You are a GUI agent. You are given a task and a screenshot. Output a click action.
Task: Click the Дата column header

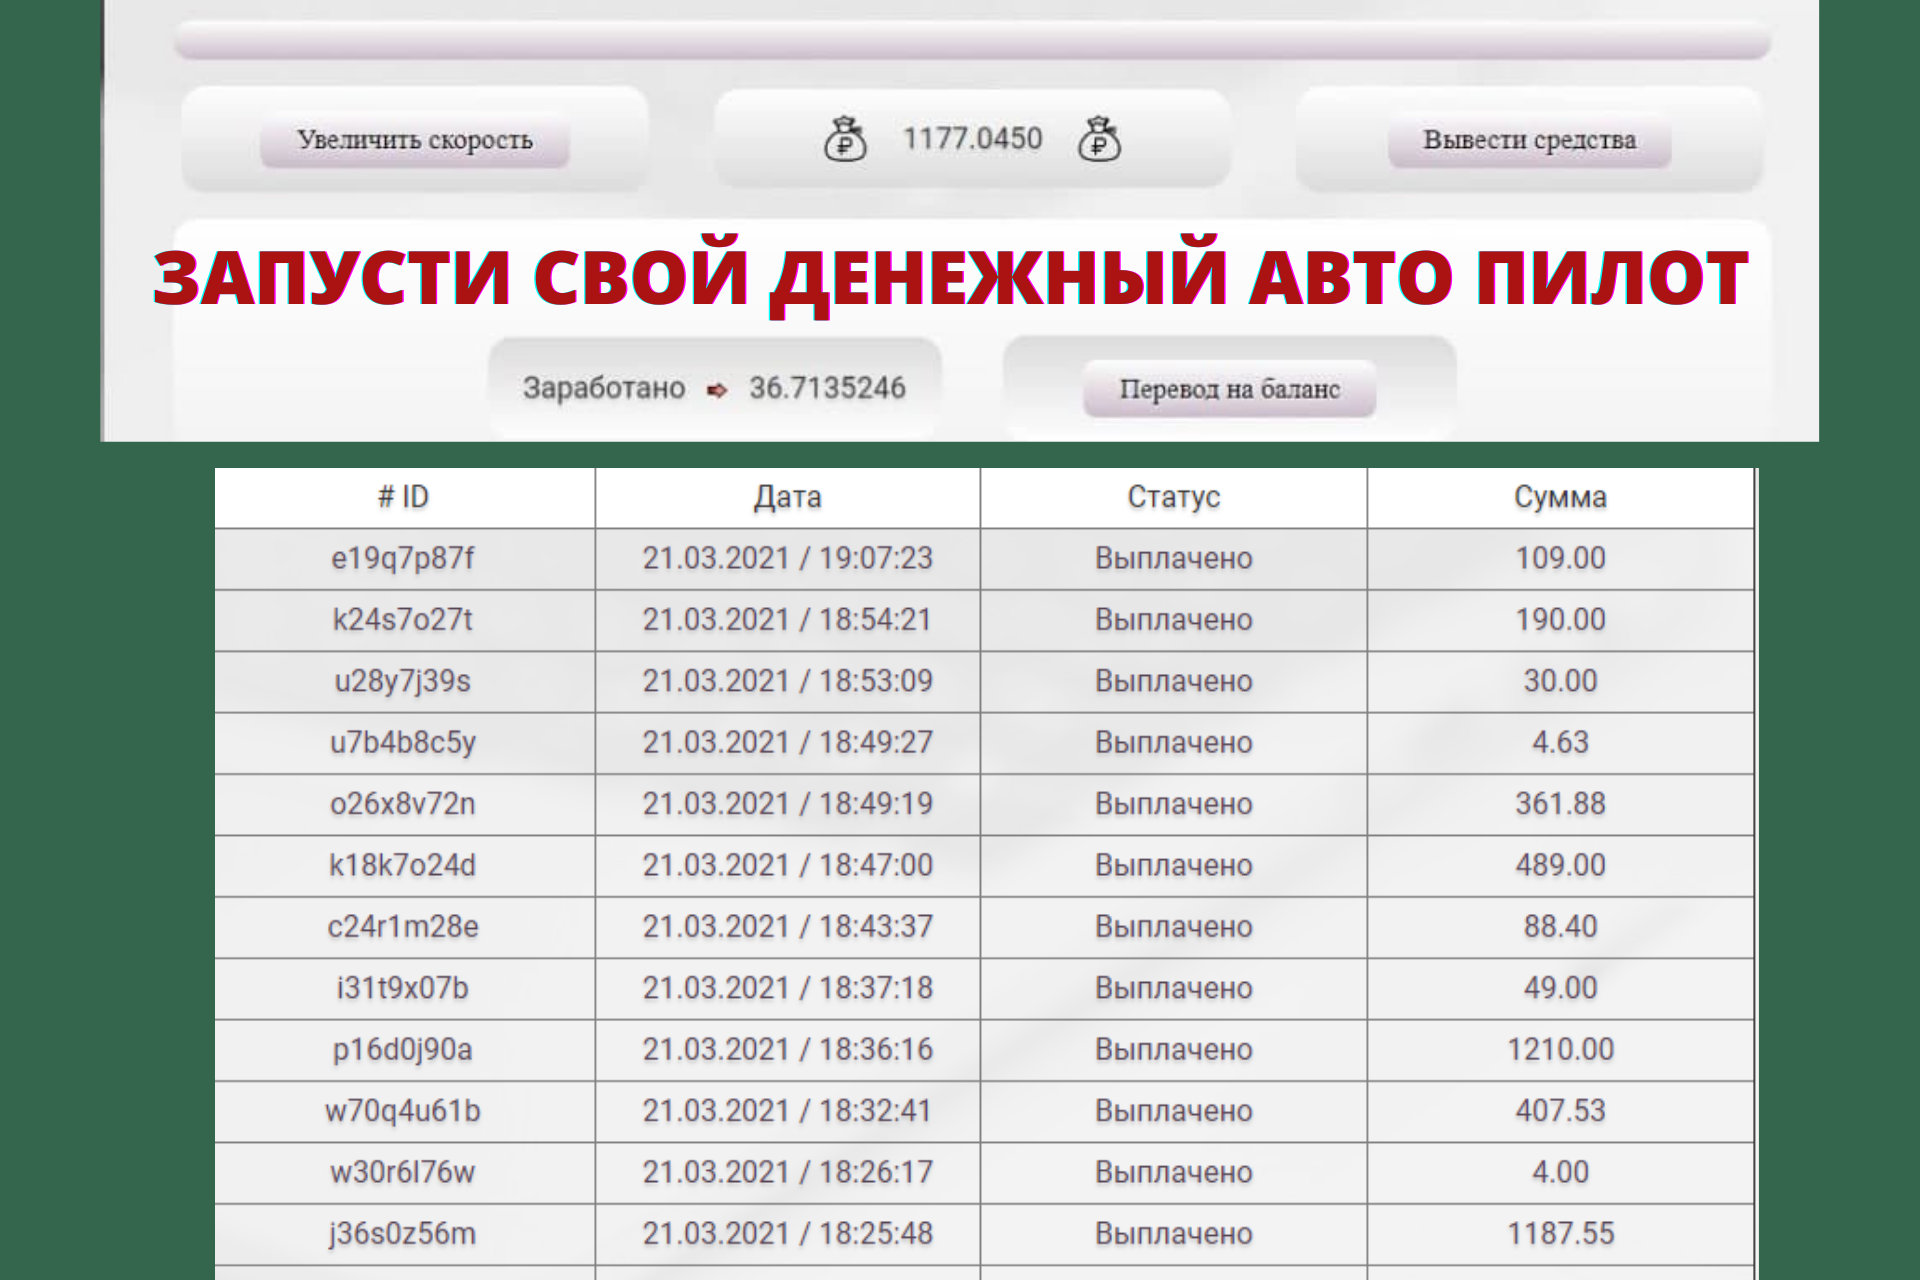tap(787, 497)
